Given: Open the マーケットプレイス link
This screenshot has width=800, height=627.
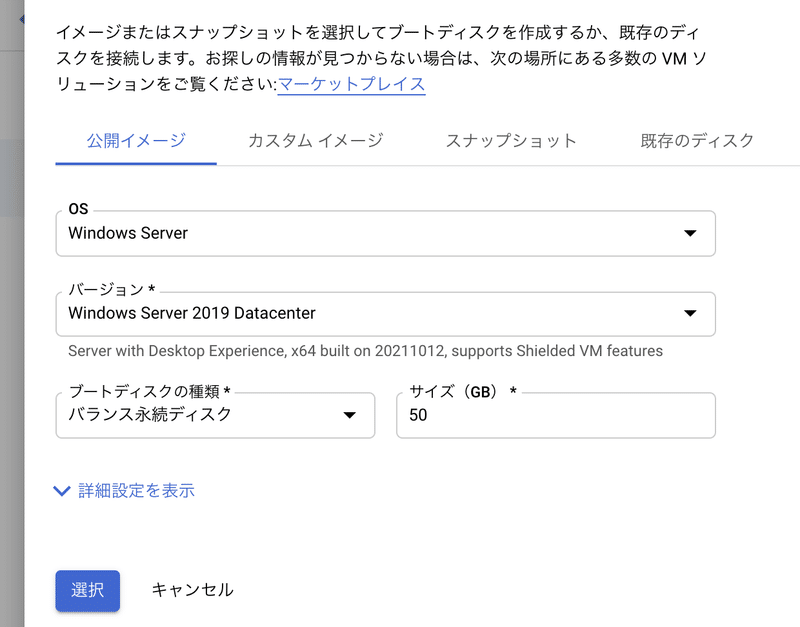Looking at the screenshot, I should [350, 87].
